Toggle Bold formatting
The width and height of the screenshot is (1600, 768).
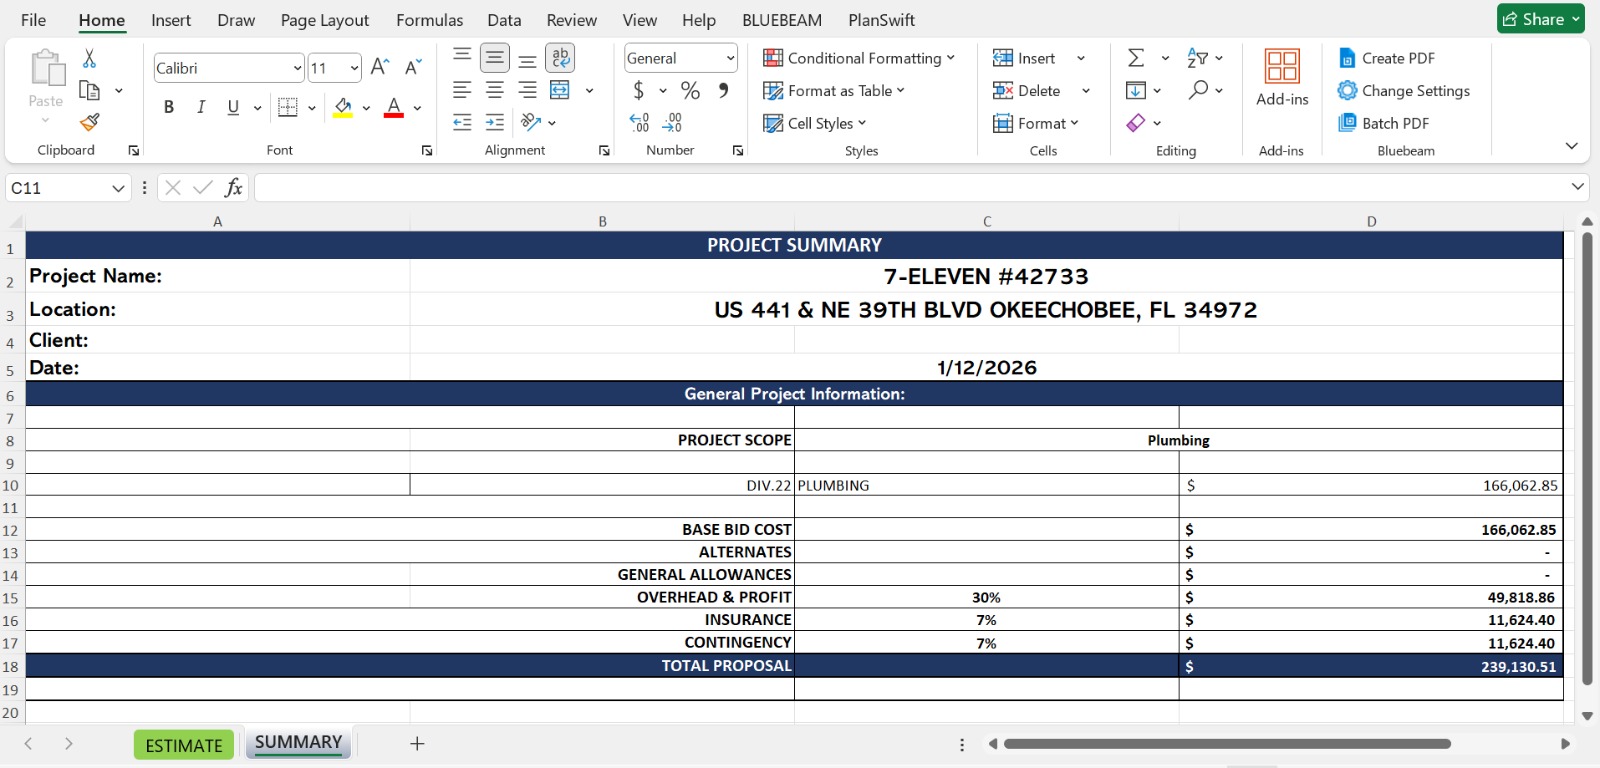(x=169, y=107)
